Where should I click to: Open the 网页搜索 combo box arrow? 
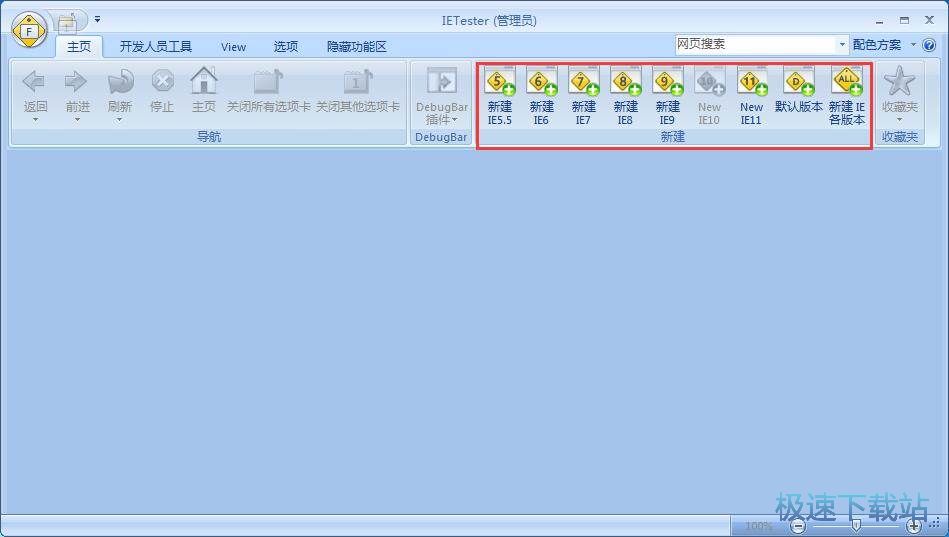coord(842,44)
